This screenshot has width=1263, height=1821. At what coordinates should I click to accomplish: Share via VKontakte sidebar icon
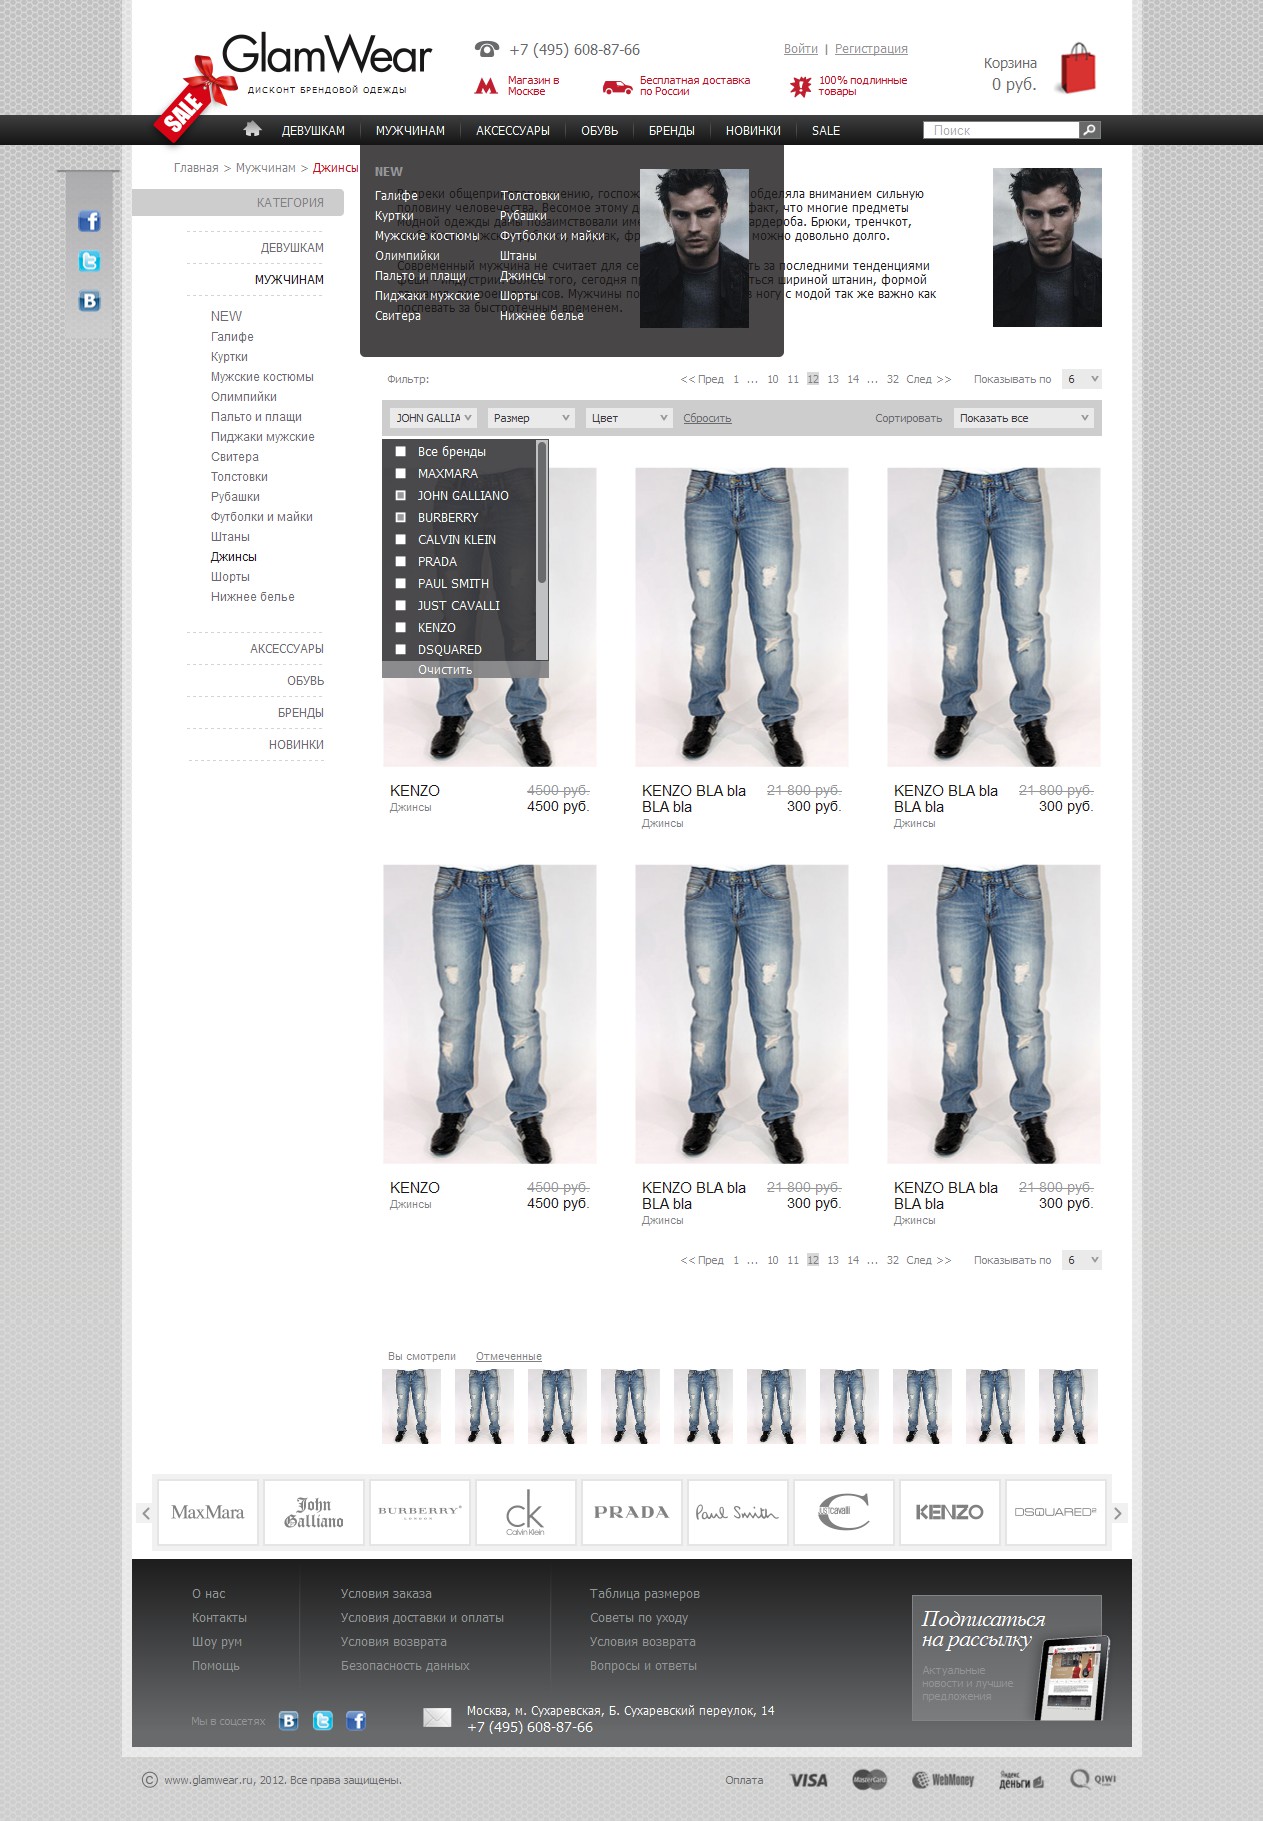89,301
